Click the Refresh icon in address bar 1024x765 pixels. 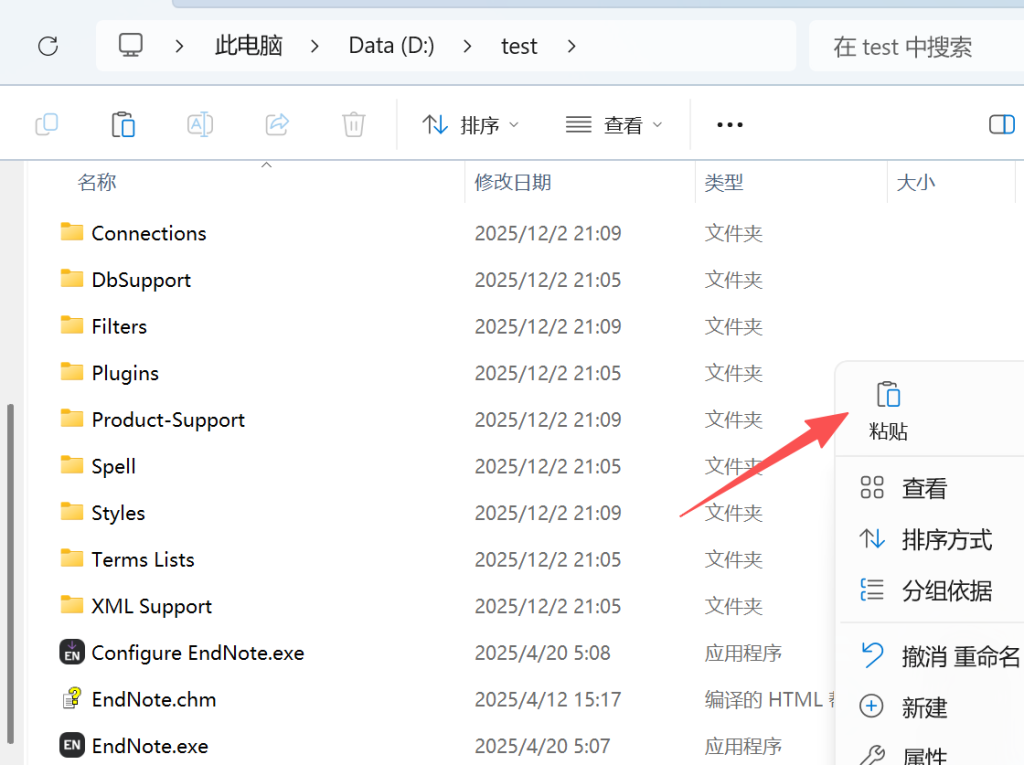click(x=48, y=46)
